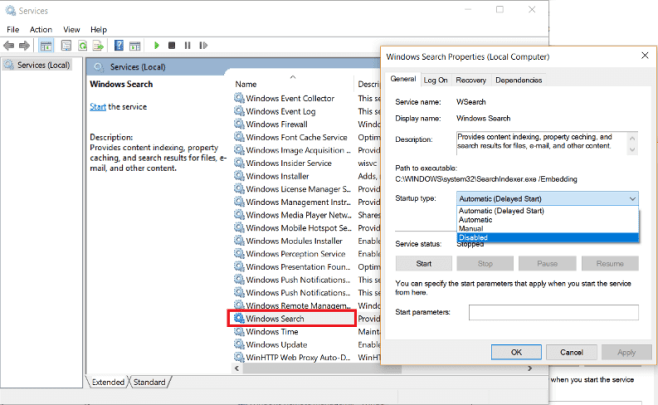658x405 pixels.
Task: Click the services list right scroll arrow
Action: 530,368
